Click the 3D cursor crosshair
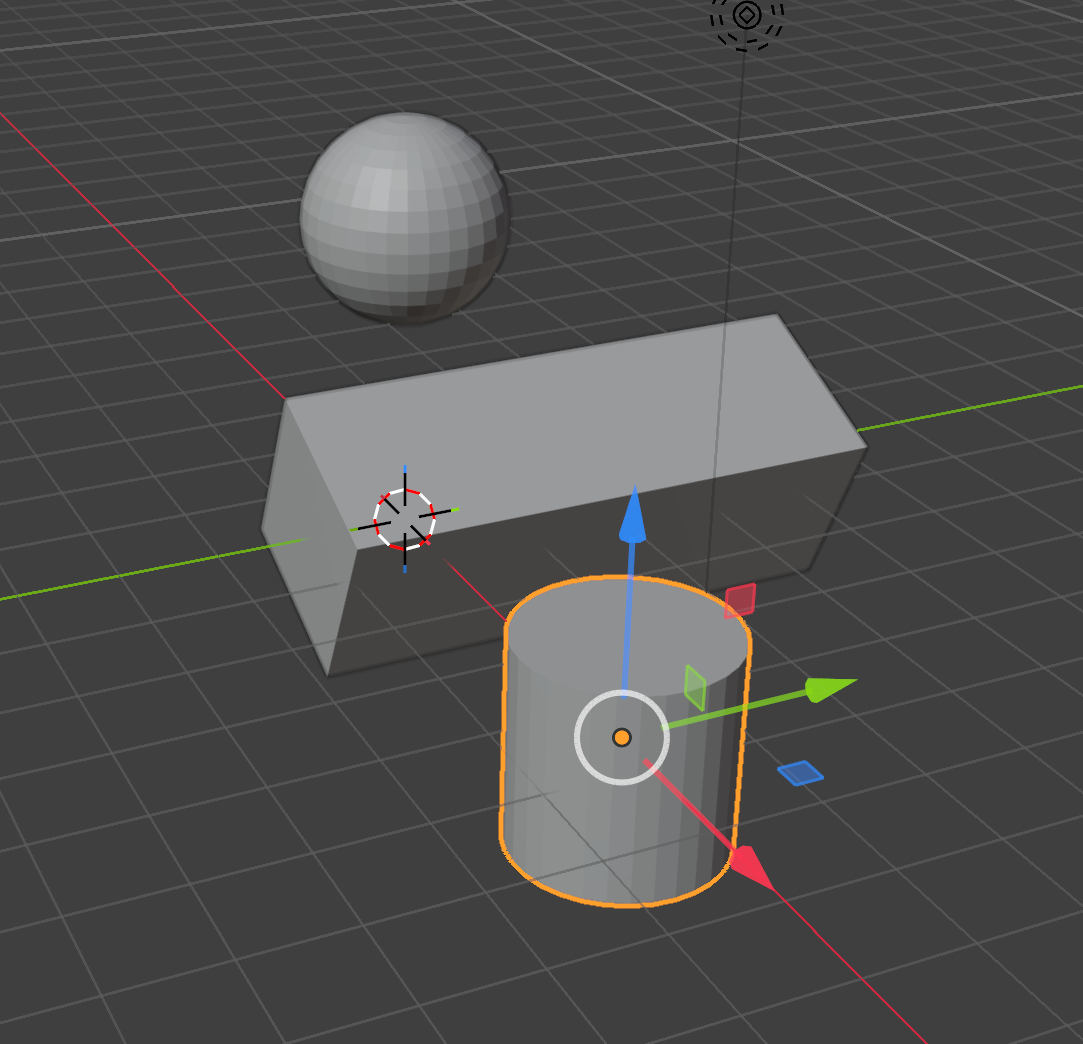 405,519
